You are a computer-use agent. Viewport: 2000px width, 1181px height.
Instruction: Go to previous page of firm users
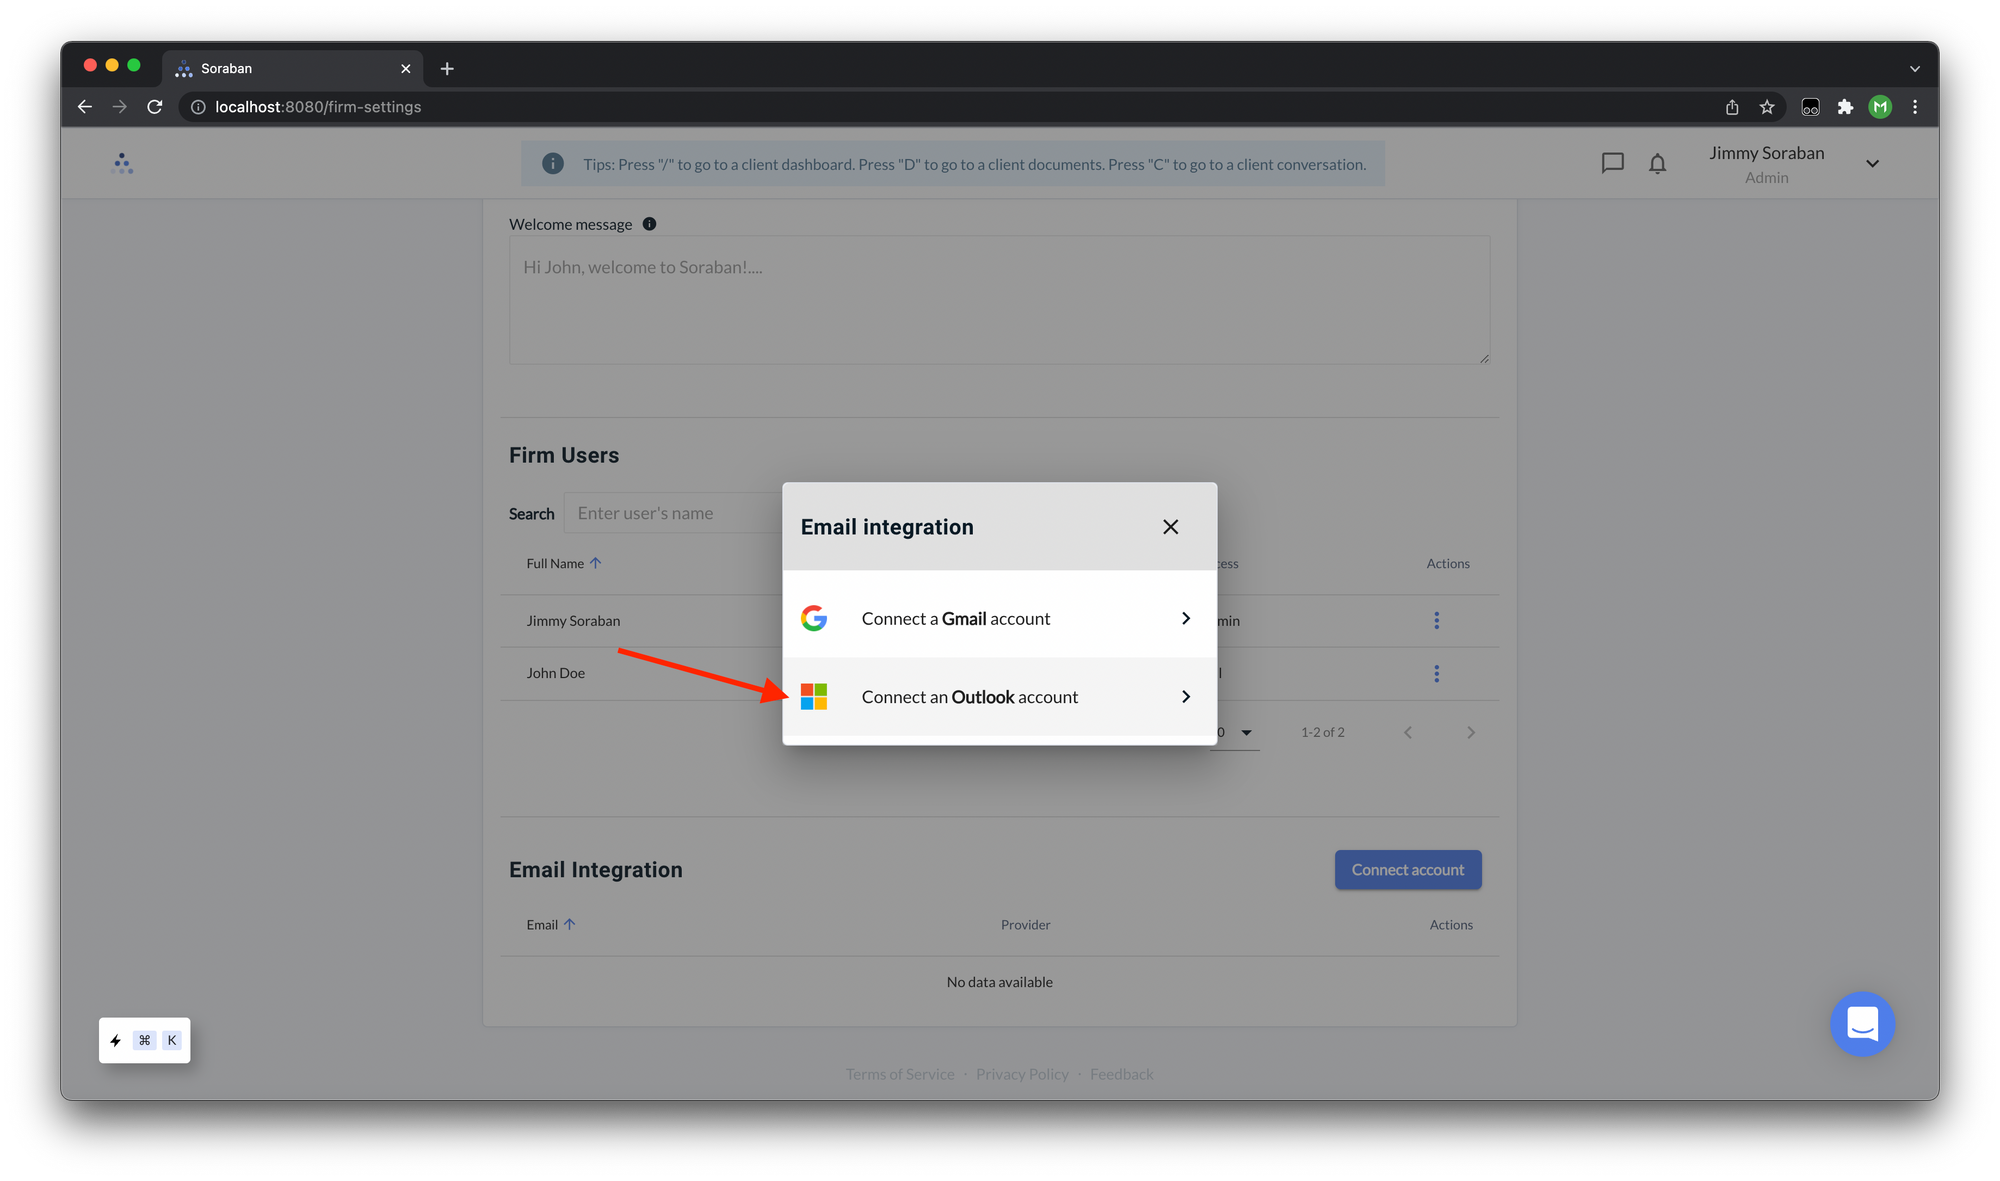click(1408, 733)
